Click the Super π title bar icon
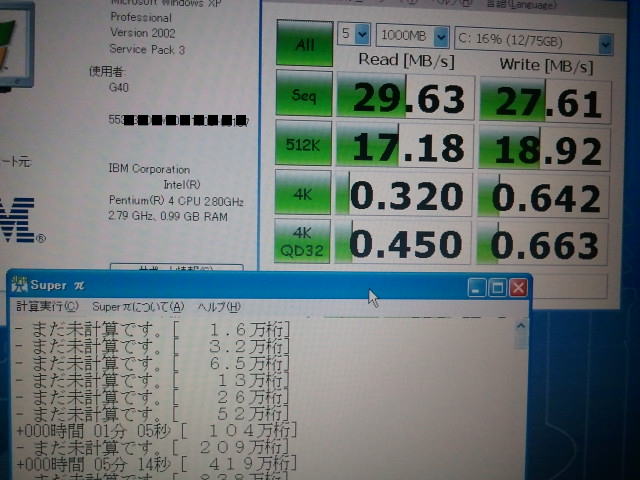Viewport: 640px width, 480px height. 19,284
